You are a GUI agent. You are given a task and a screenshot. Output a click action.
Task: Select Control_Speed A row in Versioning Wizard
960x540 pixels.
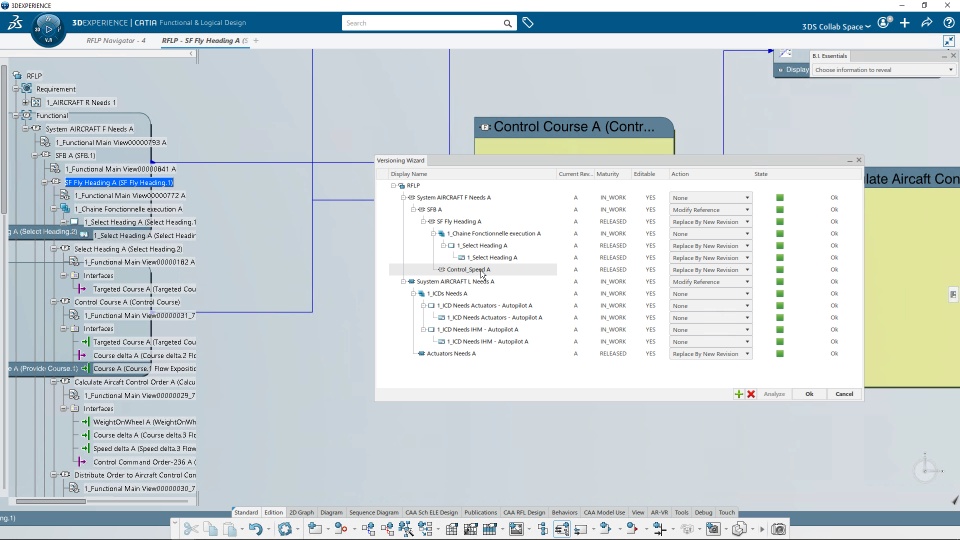tap(473, 269)
